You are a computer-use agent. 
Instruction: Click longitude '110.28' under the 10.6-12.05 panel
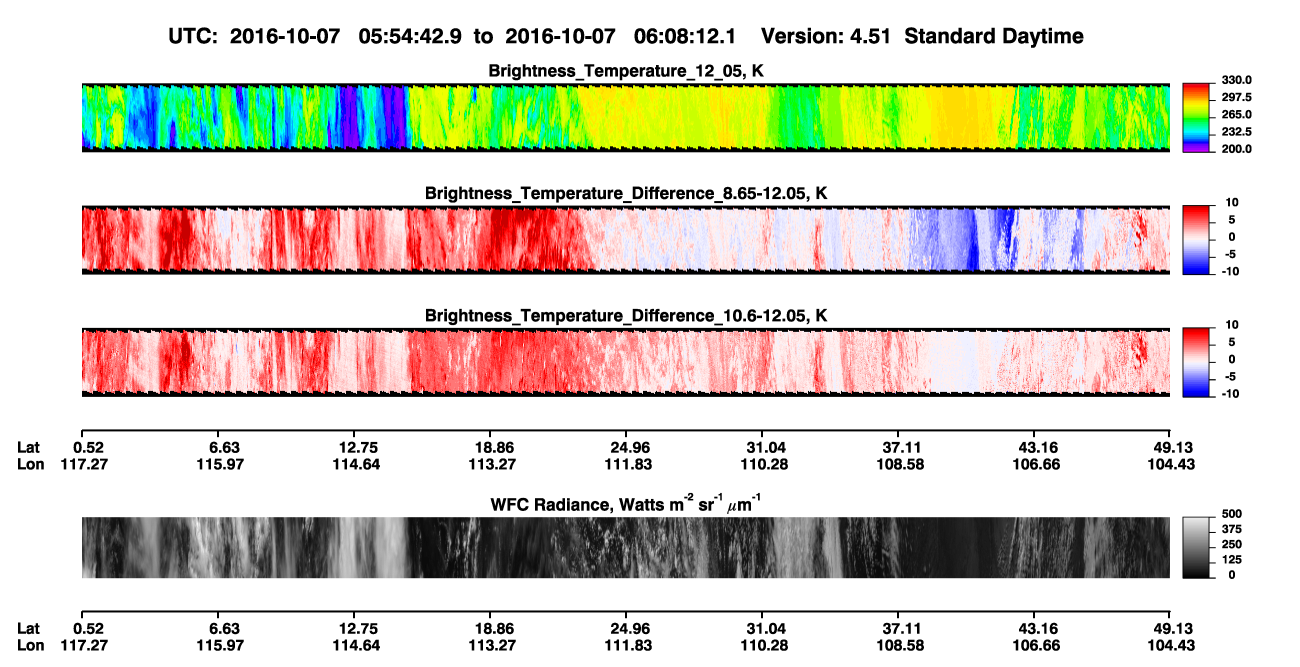(762, 464)
